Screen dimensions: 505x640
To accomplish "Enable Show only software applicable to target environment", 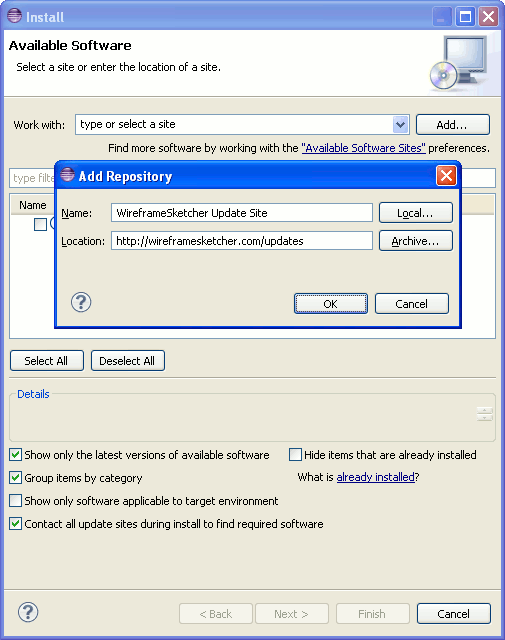I will pos(16,500).
